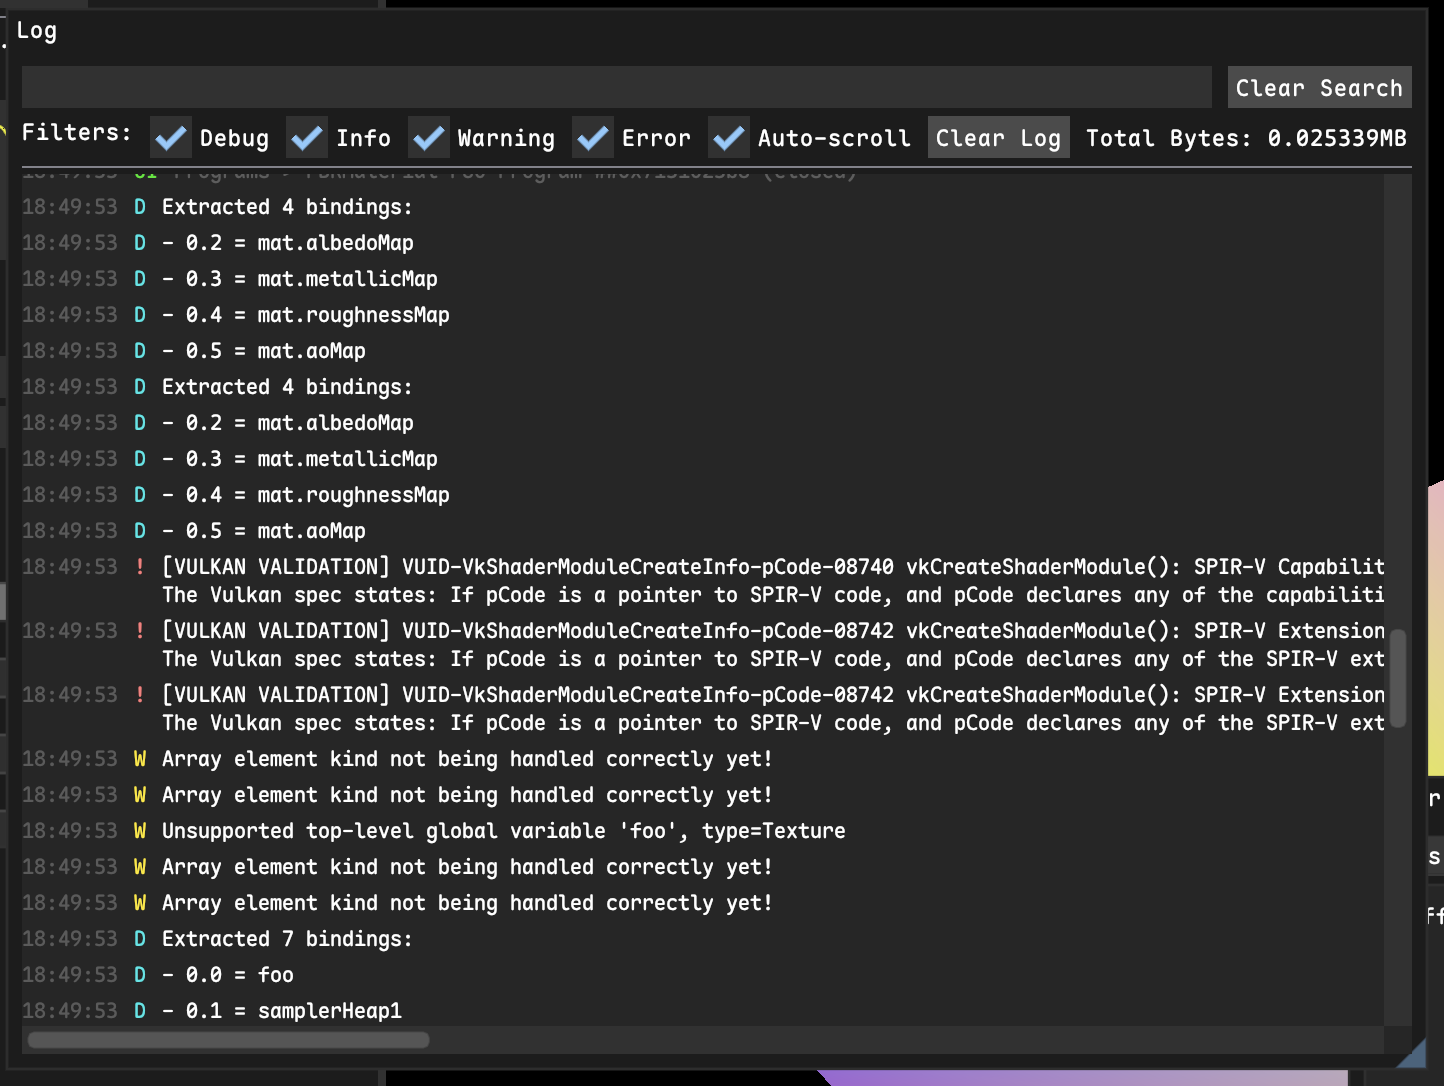Click the exclamation icon on the pCode-08742 error line

(140, 630)
